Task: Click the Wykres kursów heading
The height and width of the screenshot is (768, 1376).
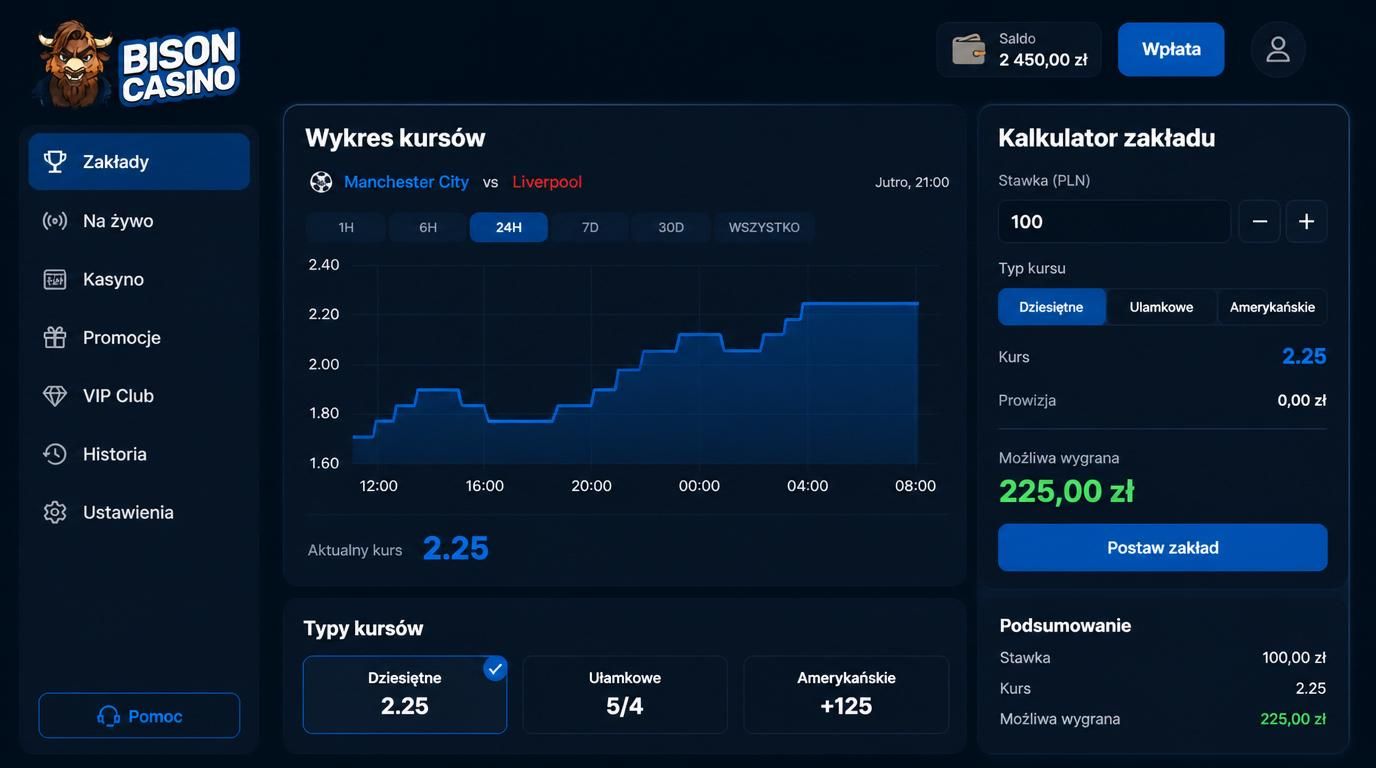Action: tap(395, 138)
